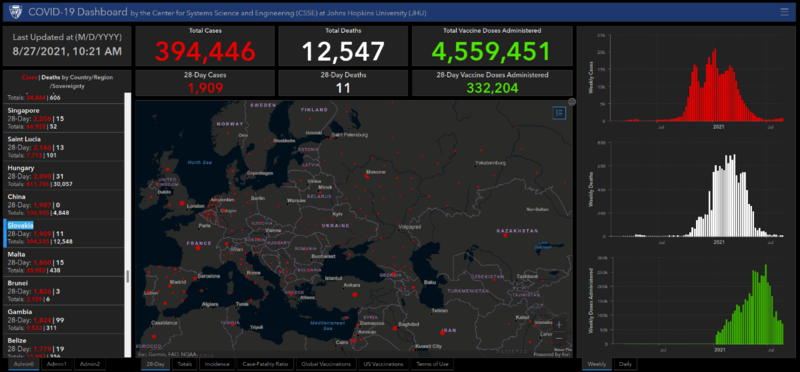Viewport: 800px width, 372px height.
Task: Open the Case-Fatality Ratio tab
Action: pyautogui.click(x=265, y=364)
